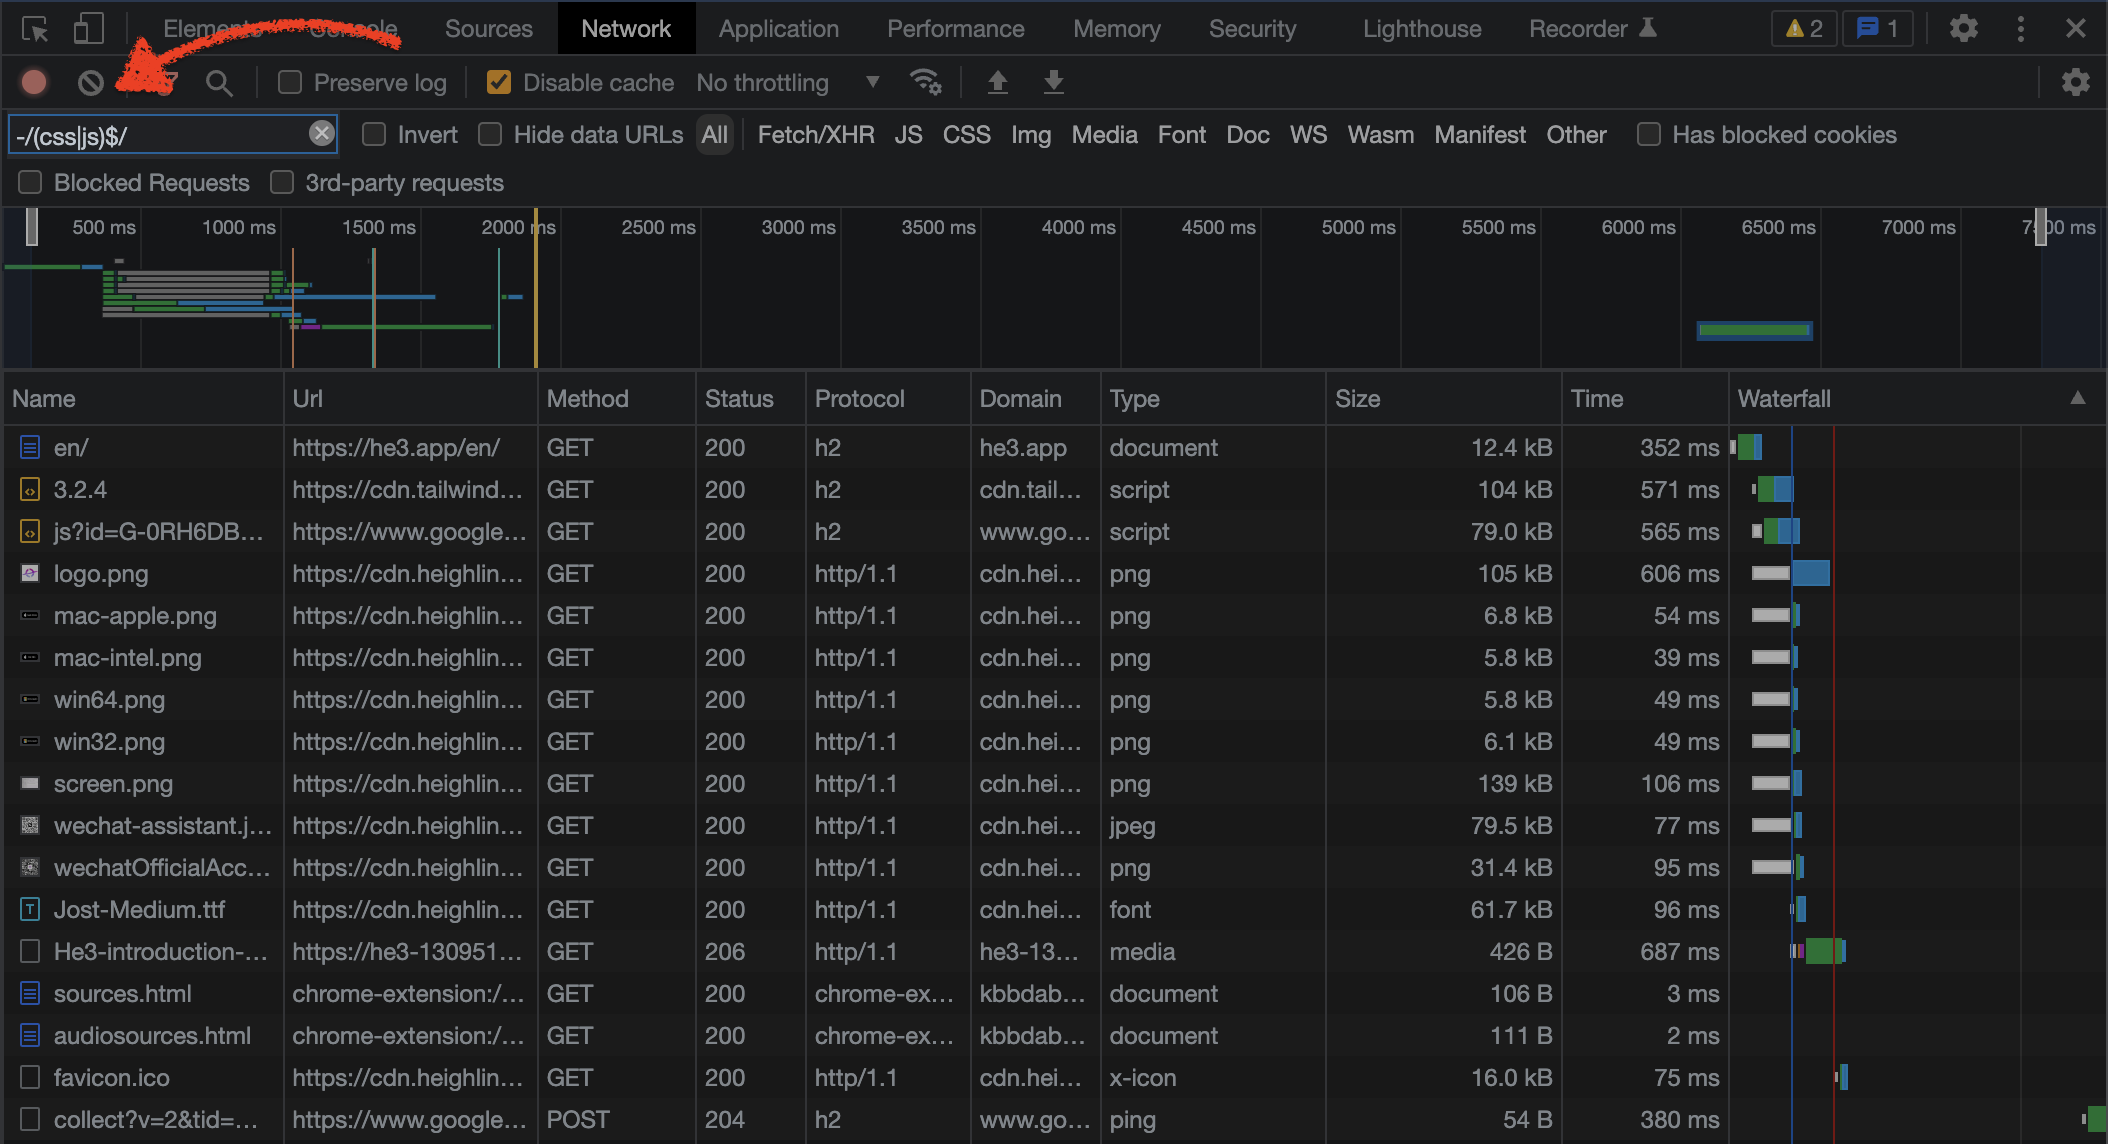Screen dimensions: 2108x1144
Task: Enable the Preserve log checkbox
Action: [x=290, y=82]
